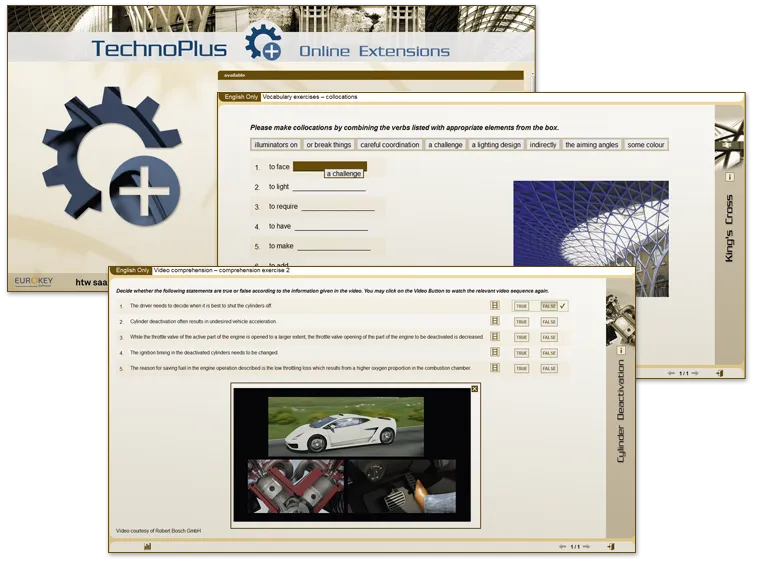The height and width of the screenshot is (566, 758).
Task: Click the white sports car video frame
Action: click(346, 427)
